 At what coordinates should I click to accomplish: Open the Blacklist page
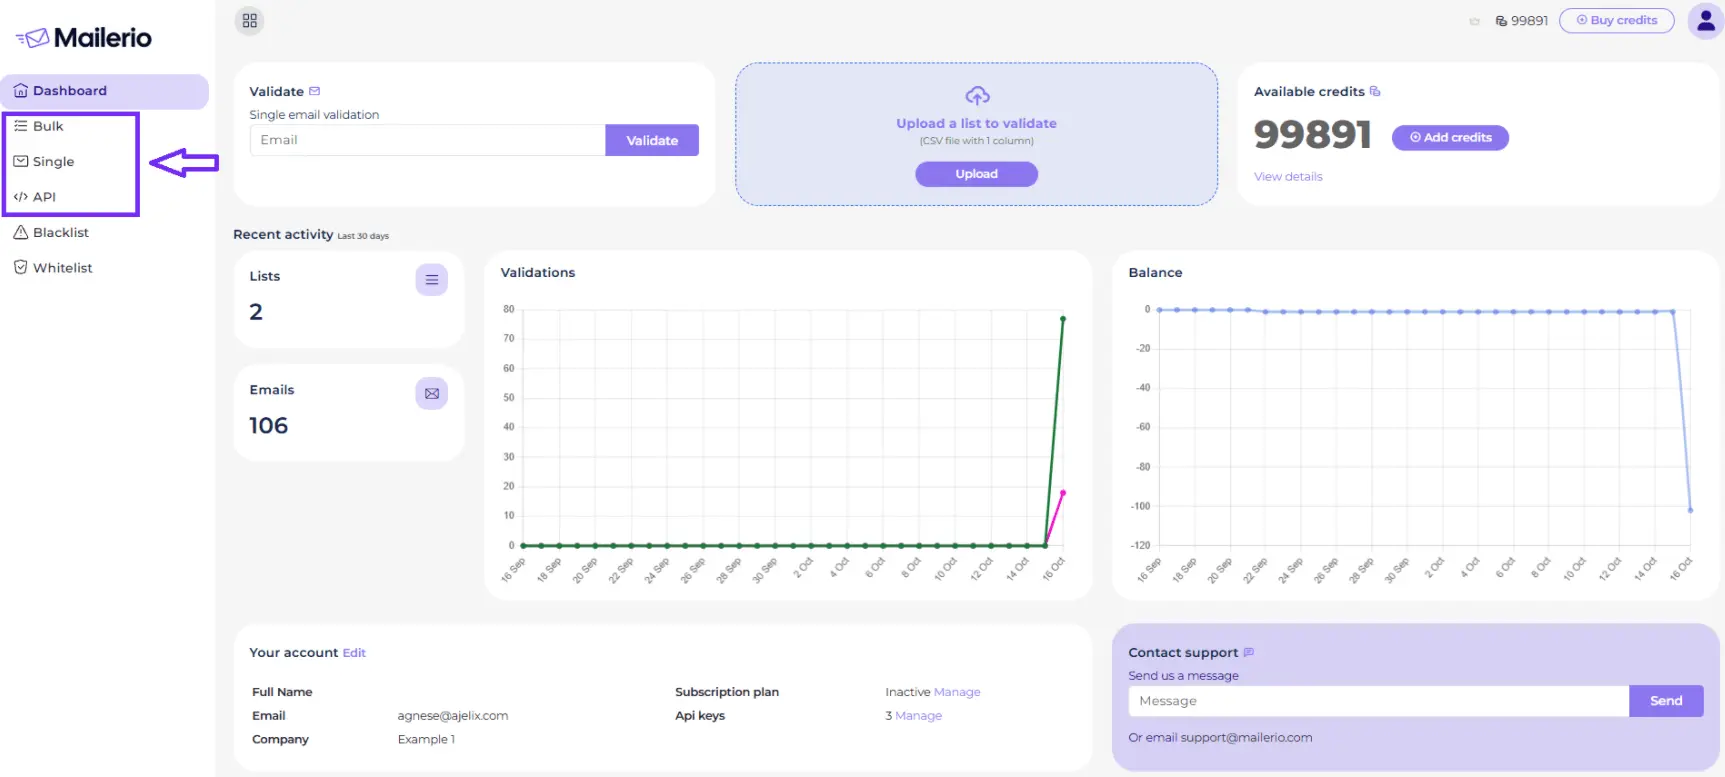tap(60, 233)
